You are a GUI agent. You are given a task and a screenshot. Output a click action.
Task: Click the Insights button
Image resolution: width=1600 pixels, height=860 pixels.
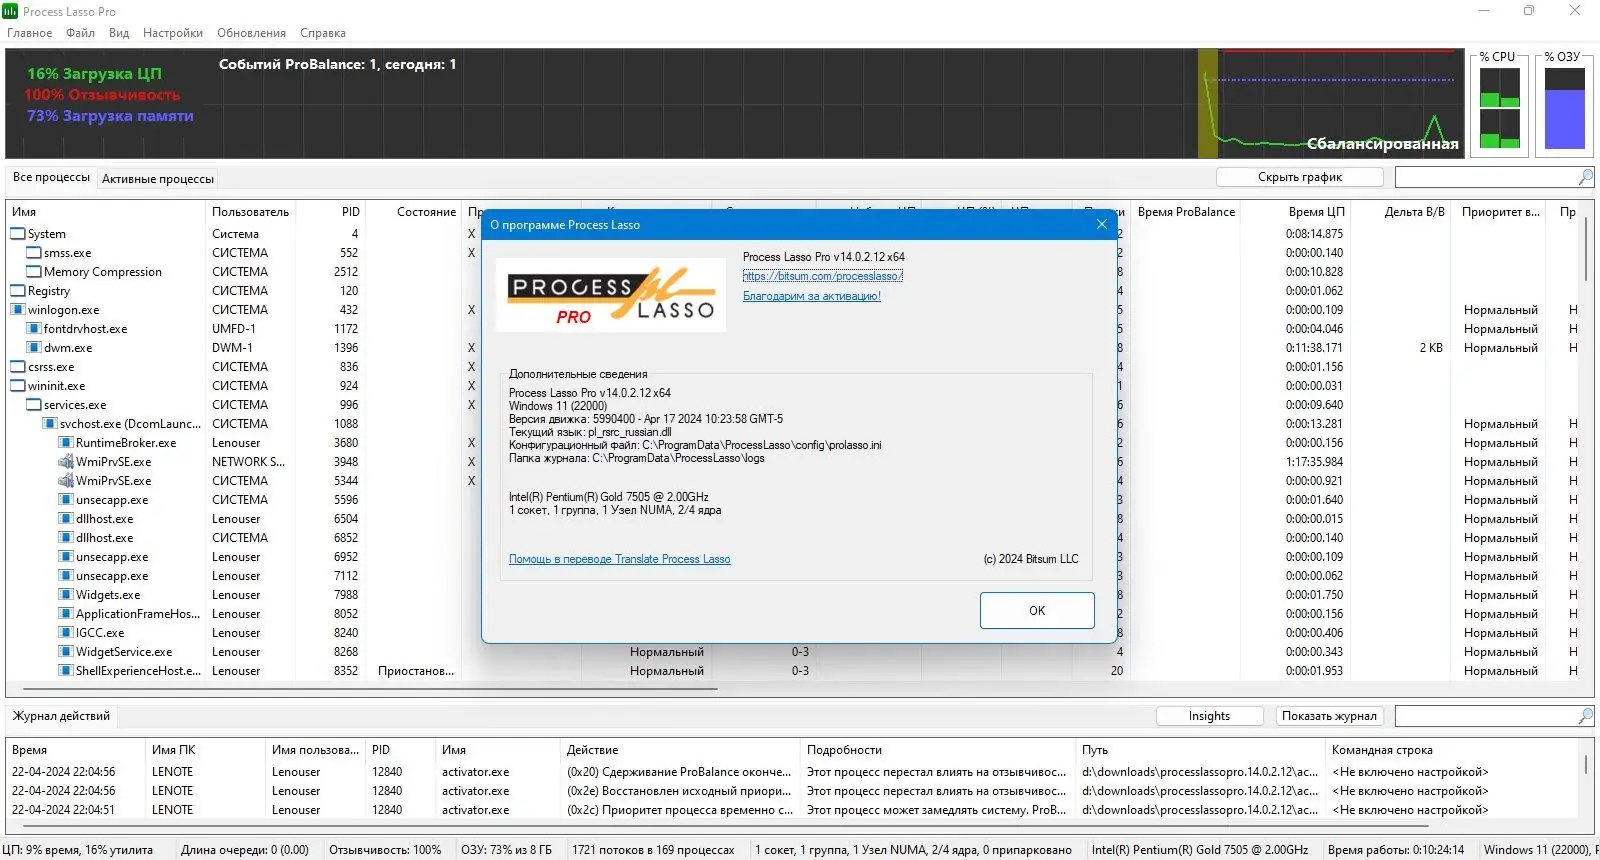pos(1209,716)
